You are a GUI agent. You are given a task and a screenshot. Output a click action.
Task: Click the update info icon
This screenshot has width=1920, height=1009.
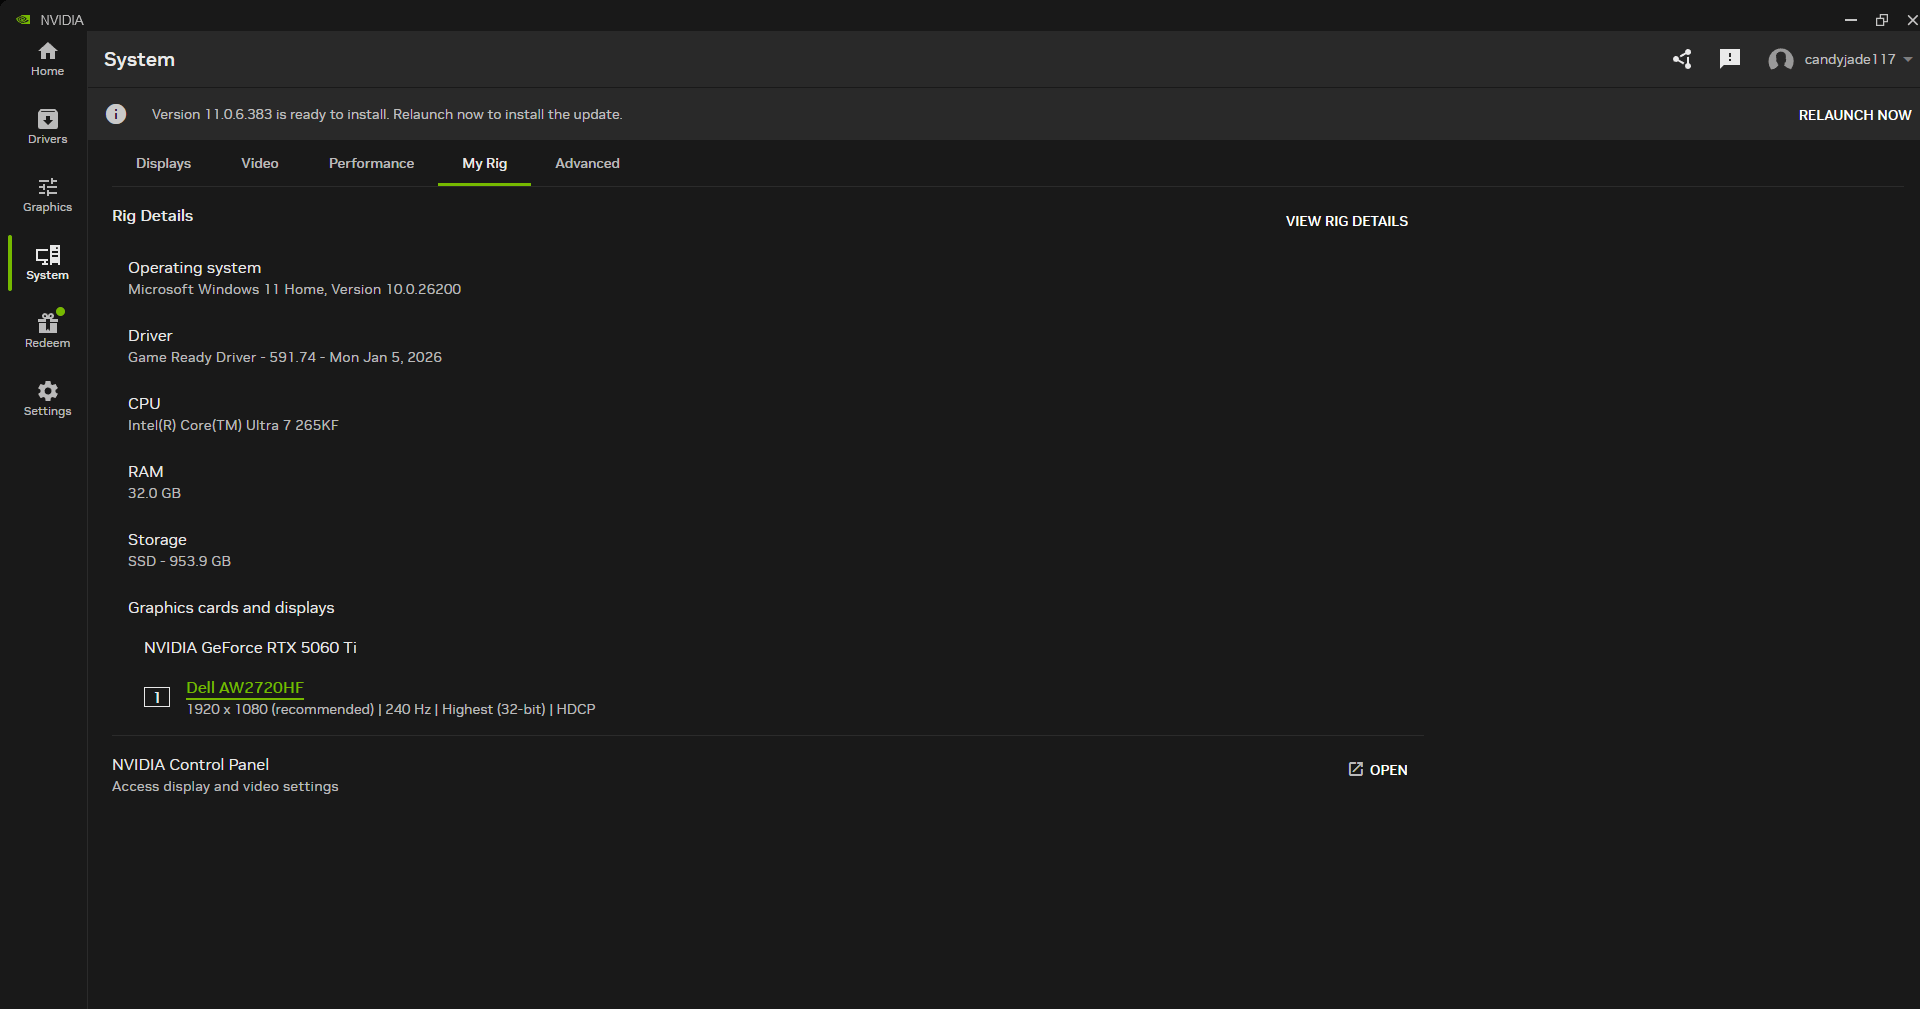[116, 114]
